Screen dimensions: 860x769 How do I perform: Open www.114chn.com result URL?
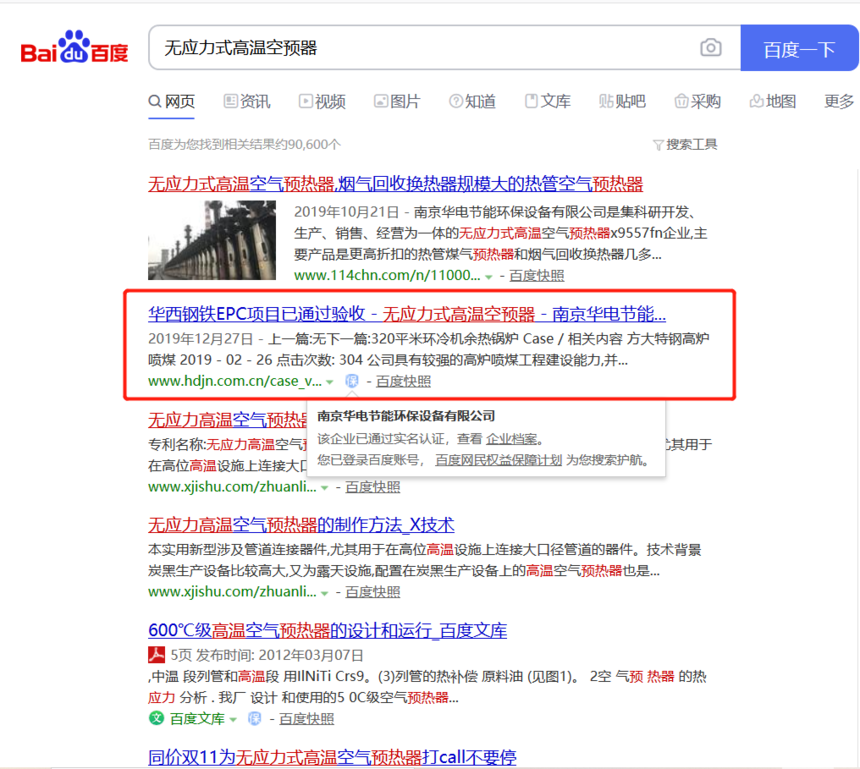tap(387, 275)
